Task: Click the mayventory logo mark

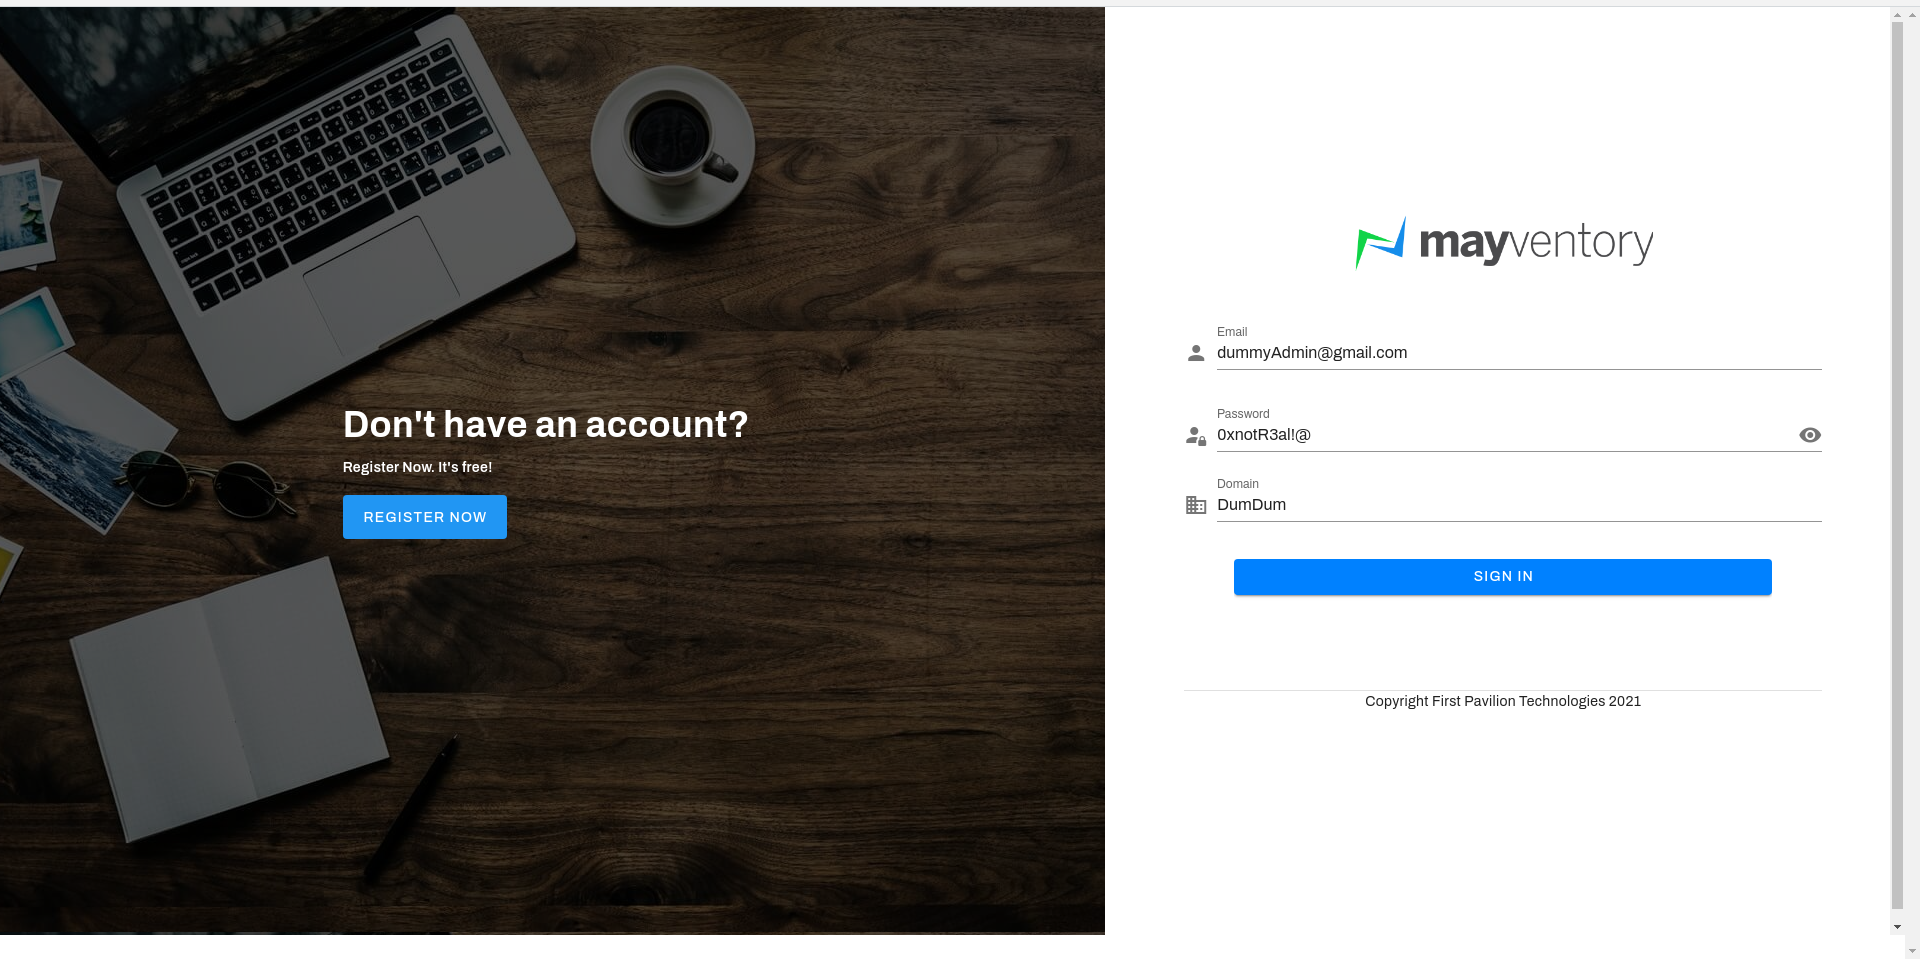Action: [1381, 243]
